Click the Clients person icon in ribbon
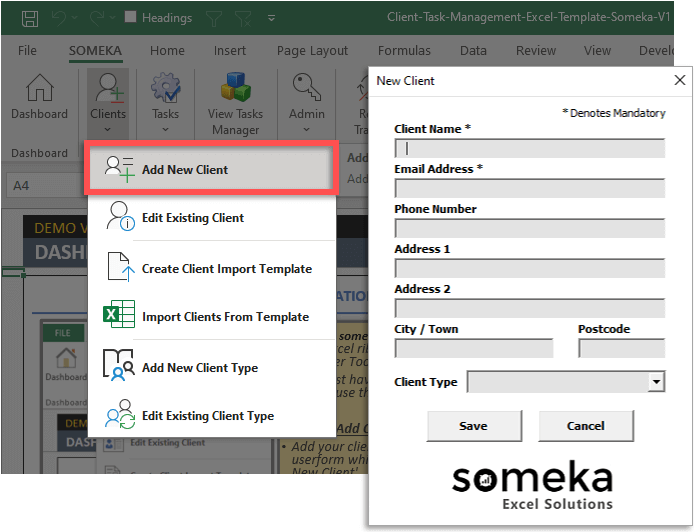The height and width of the screenshot is (532, 694). point(108,88)
